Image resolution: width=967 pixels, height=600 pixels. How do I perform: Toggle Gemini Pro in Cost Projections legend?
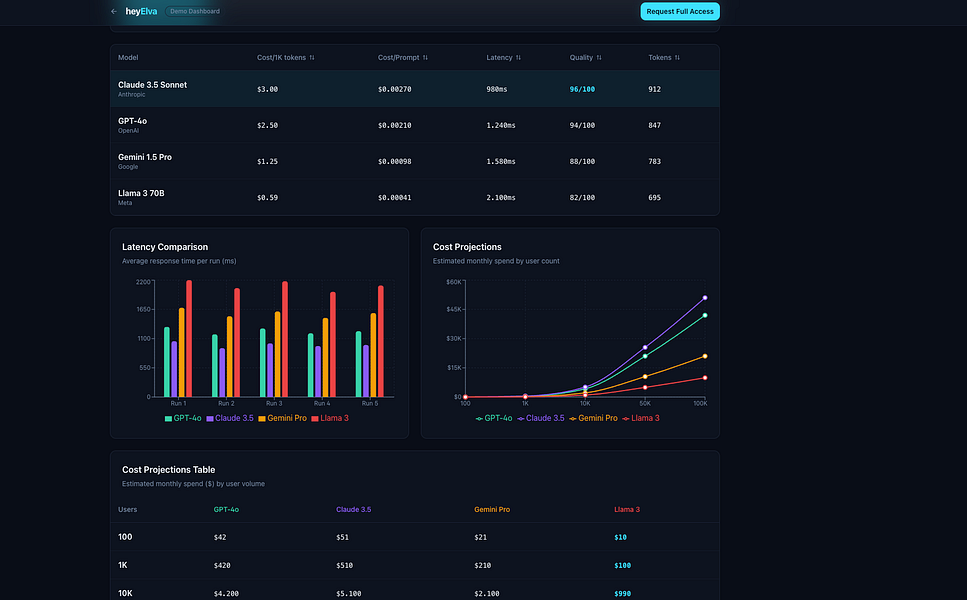[593, 418]
